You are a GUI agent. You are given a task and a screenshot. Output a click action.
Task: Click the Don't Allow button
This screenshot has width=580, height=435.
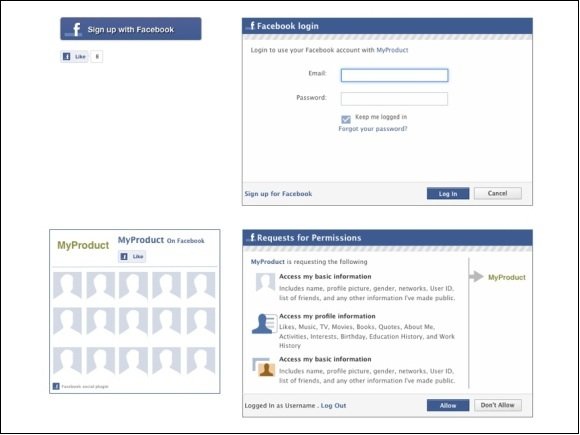498,405
